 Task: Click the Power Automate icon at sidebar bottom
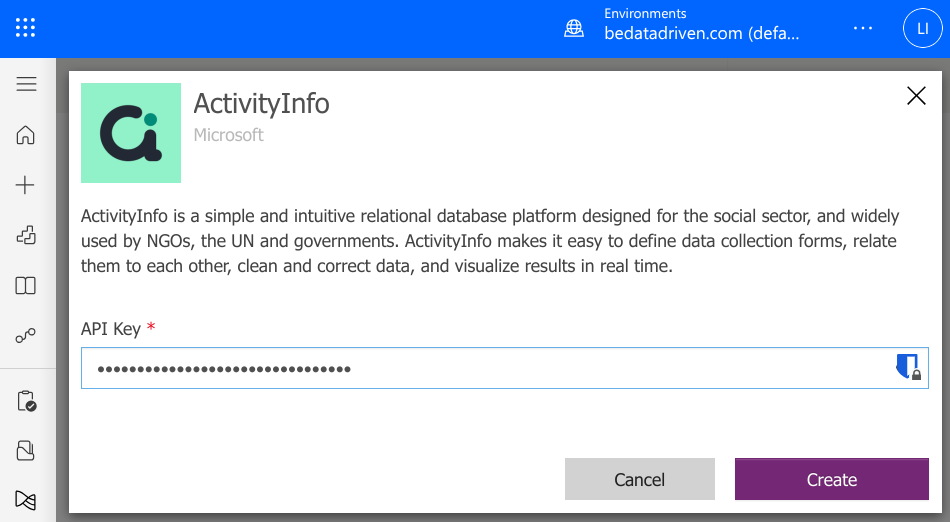(25, 500)
